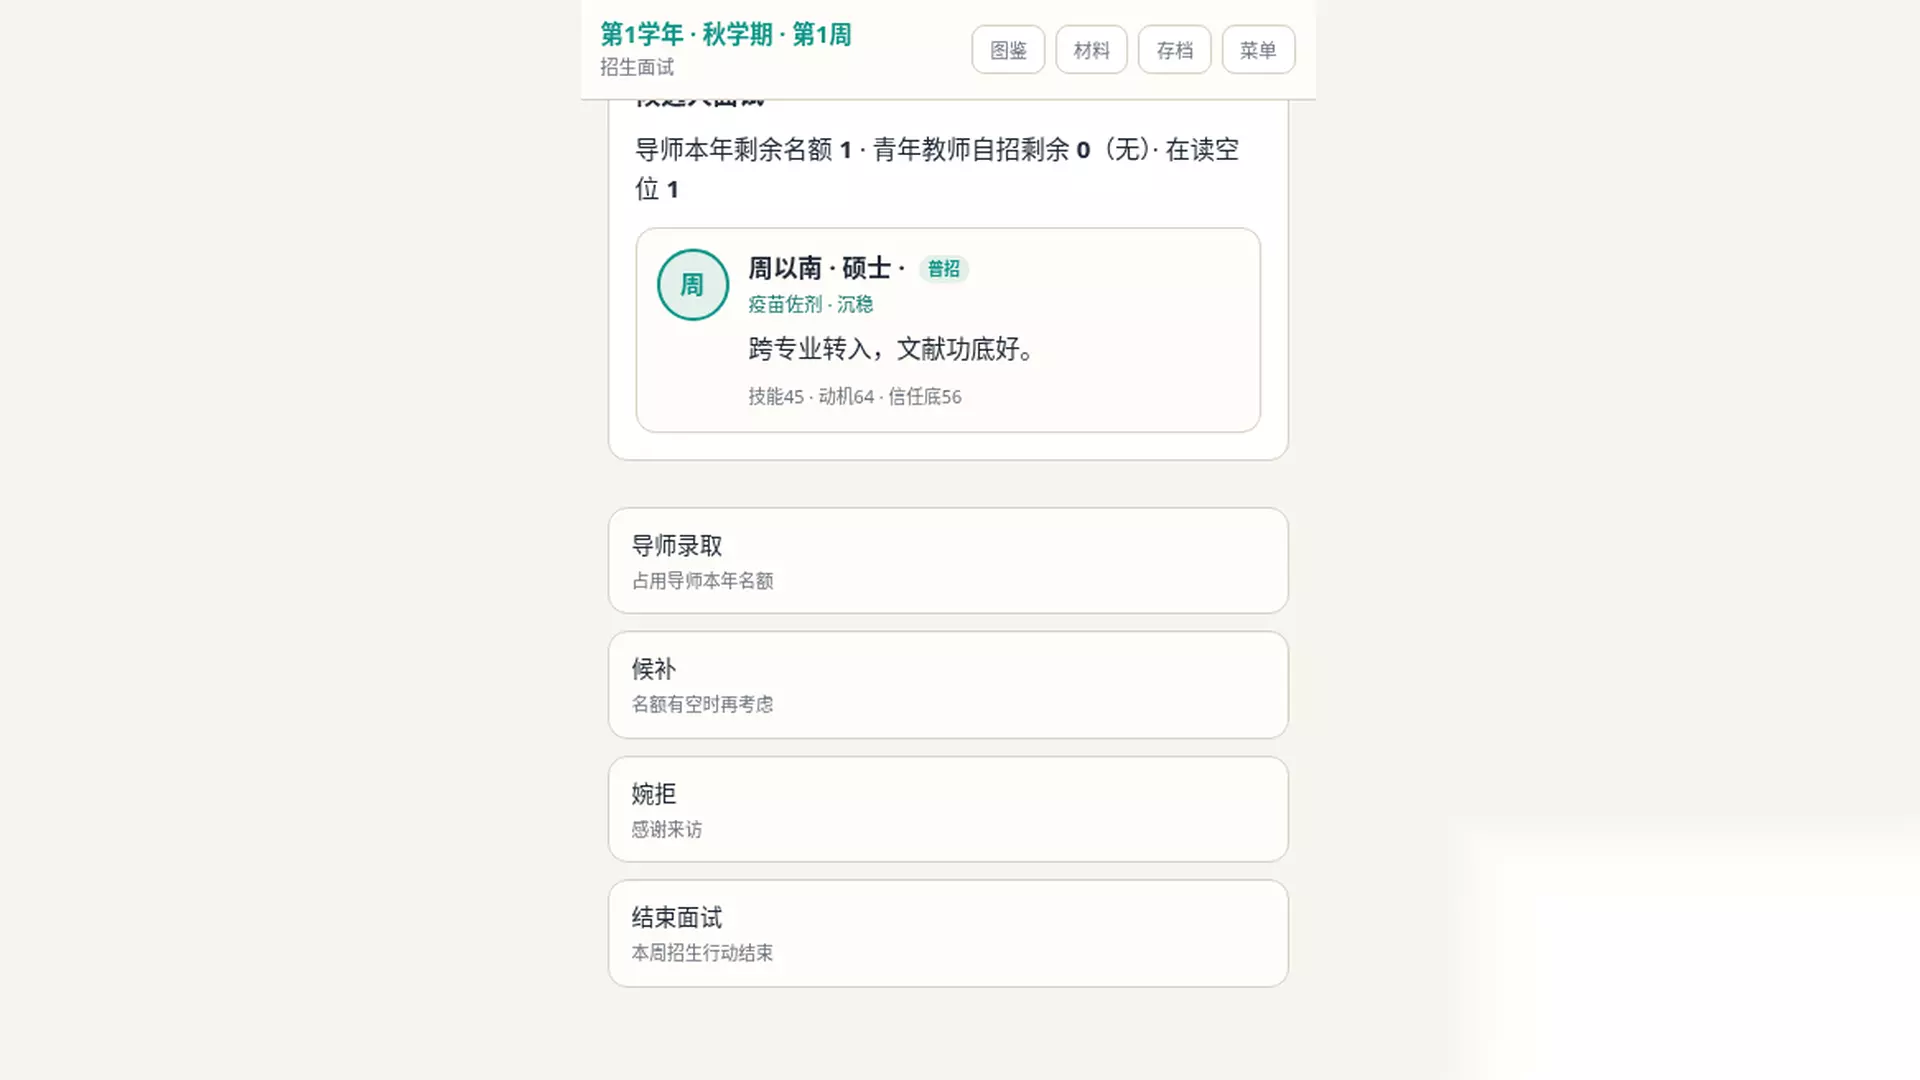The image size is (1920, 1080).
Task: Open the 材料 materials button
Action: (1091, 50)
